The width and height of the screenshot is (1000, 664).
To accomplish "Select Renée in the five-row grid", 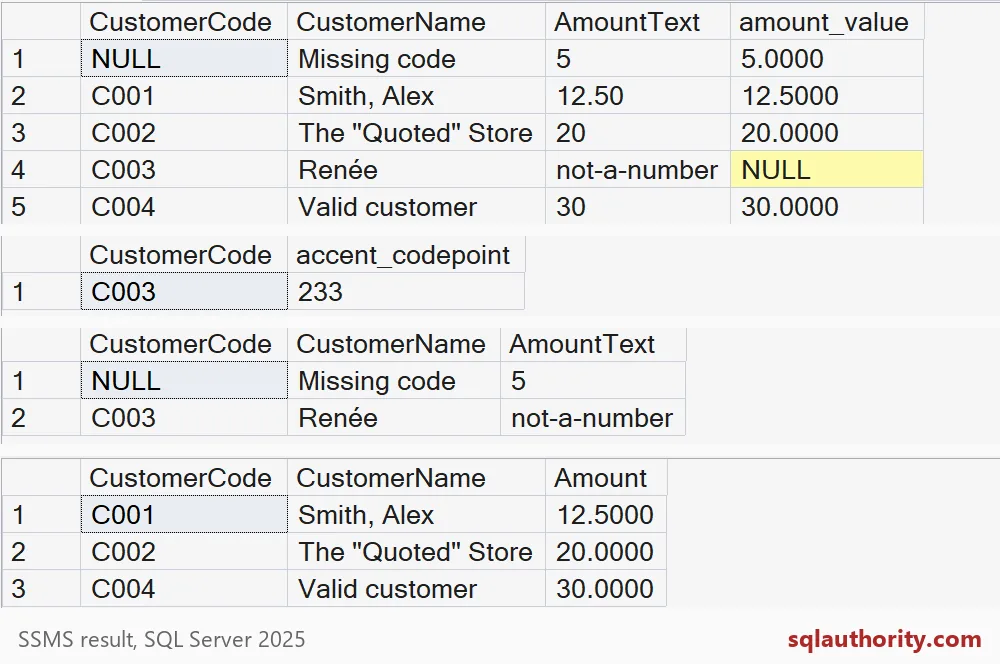I will point(416,170).
